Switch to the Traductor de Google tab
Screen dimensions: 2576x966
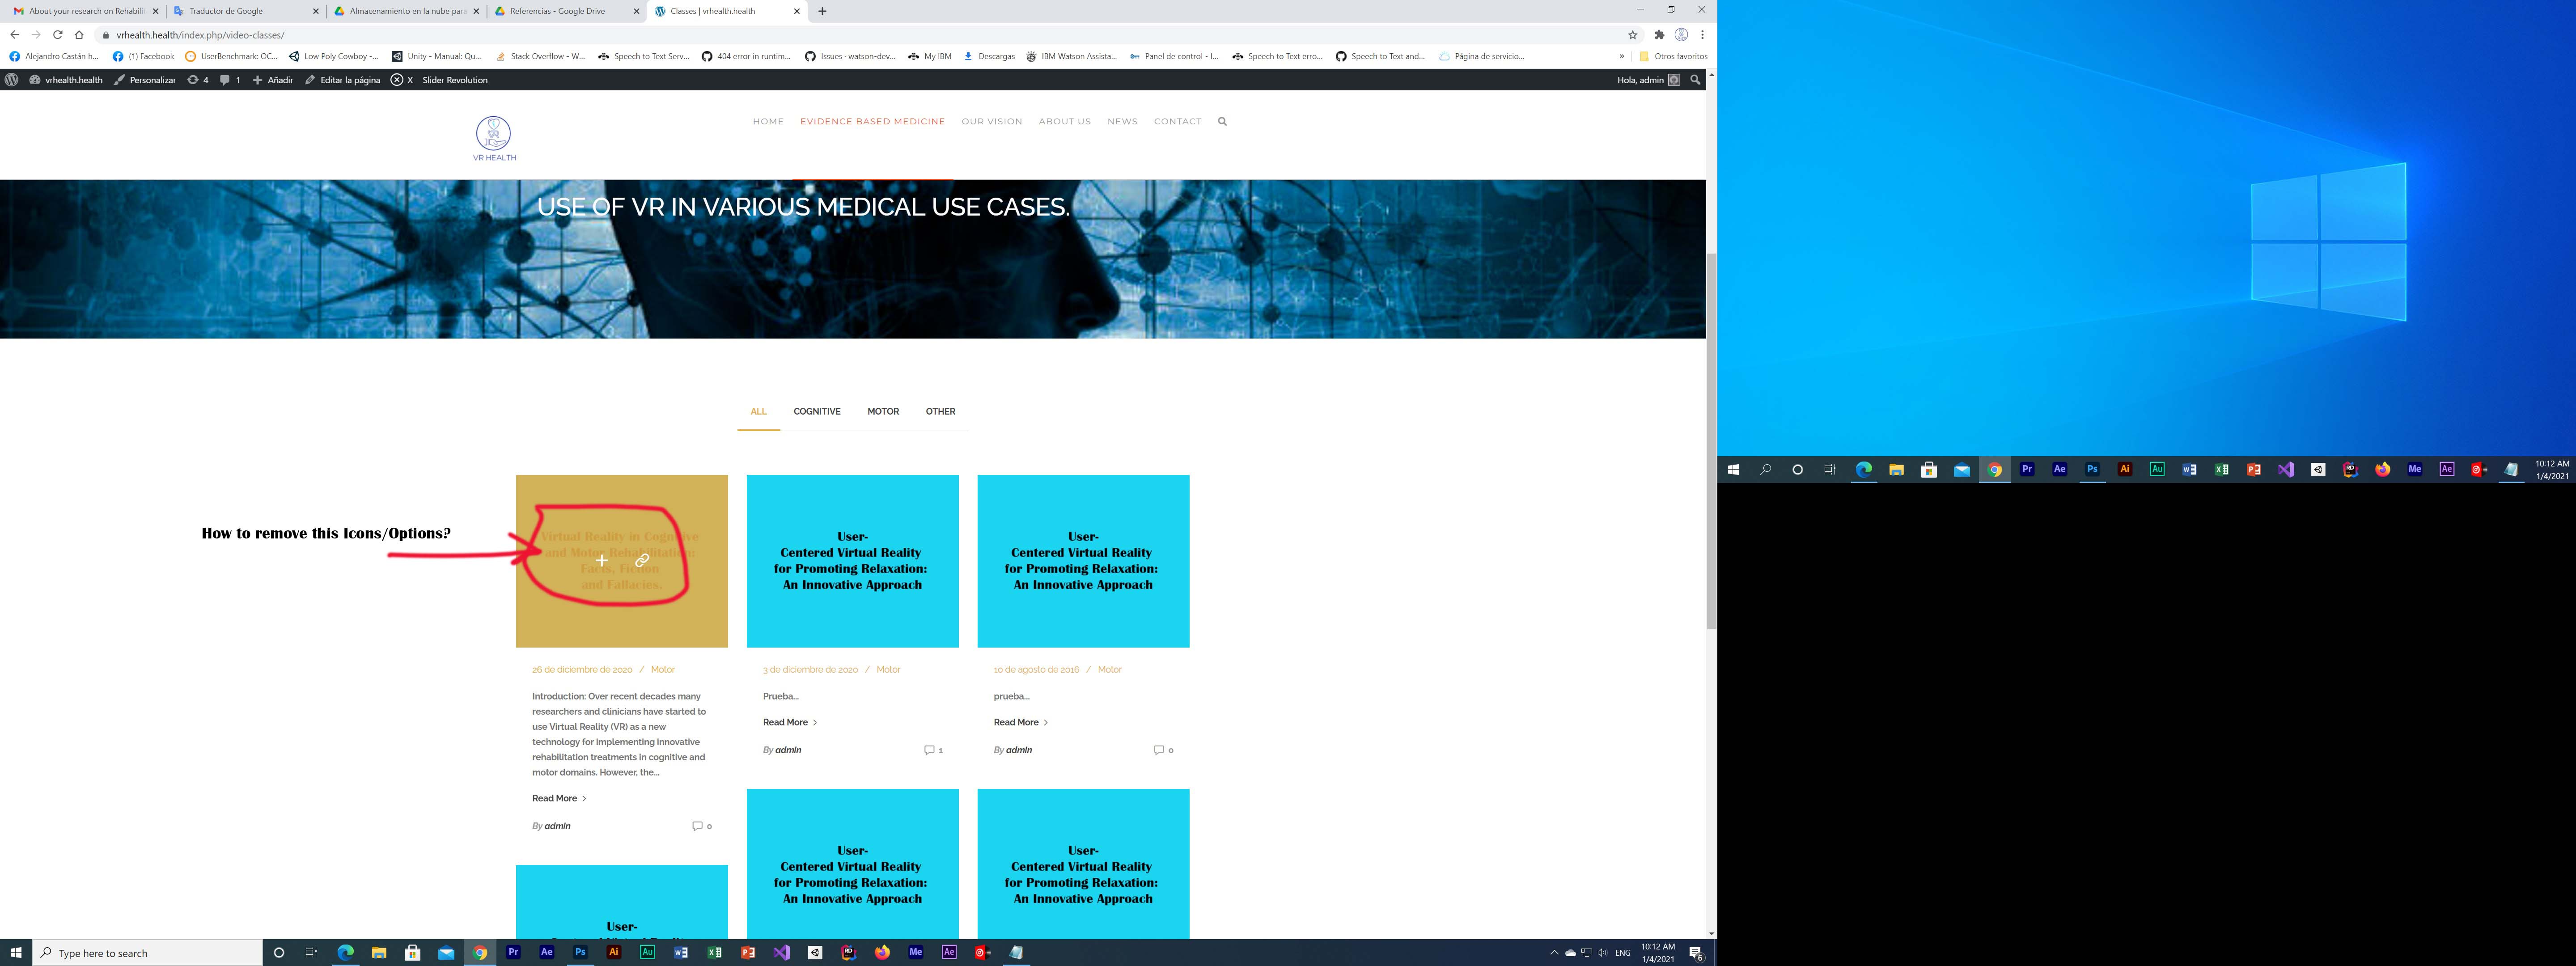point(247,11)
